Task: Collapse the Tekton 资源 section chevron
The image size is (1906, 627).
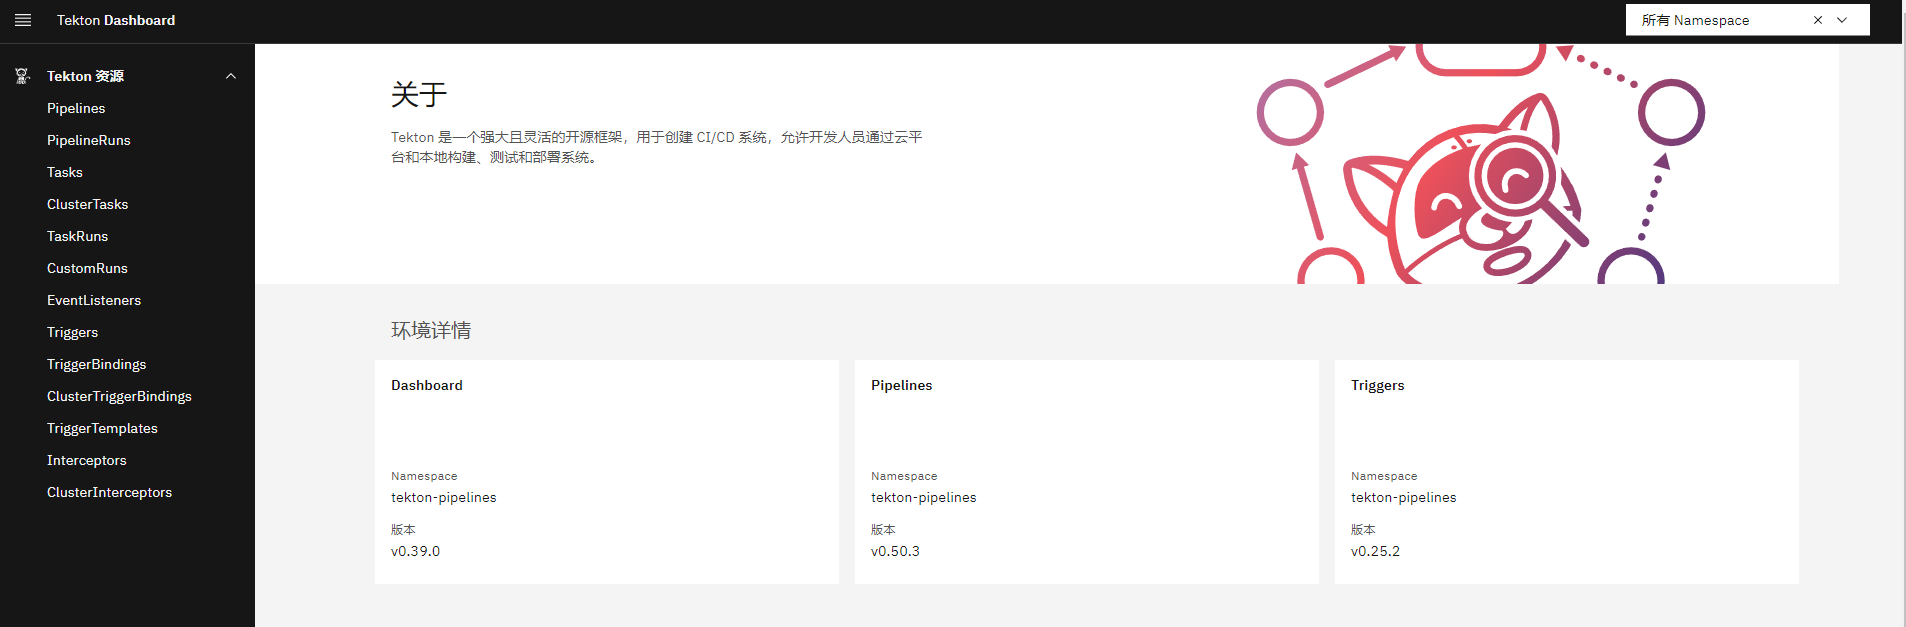Action: [x=231, y=76]
